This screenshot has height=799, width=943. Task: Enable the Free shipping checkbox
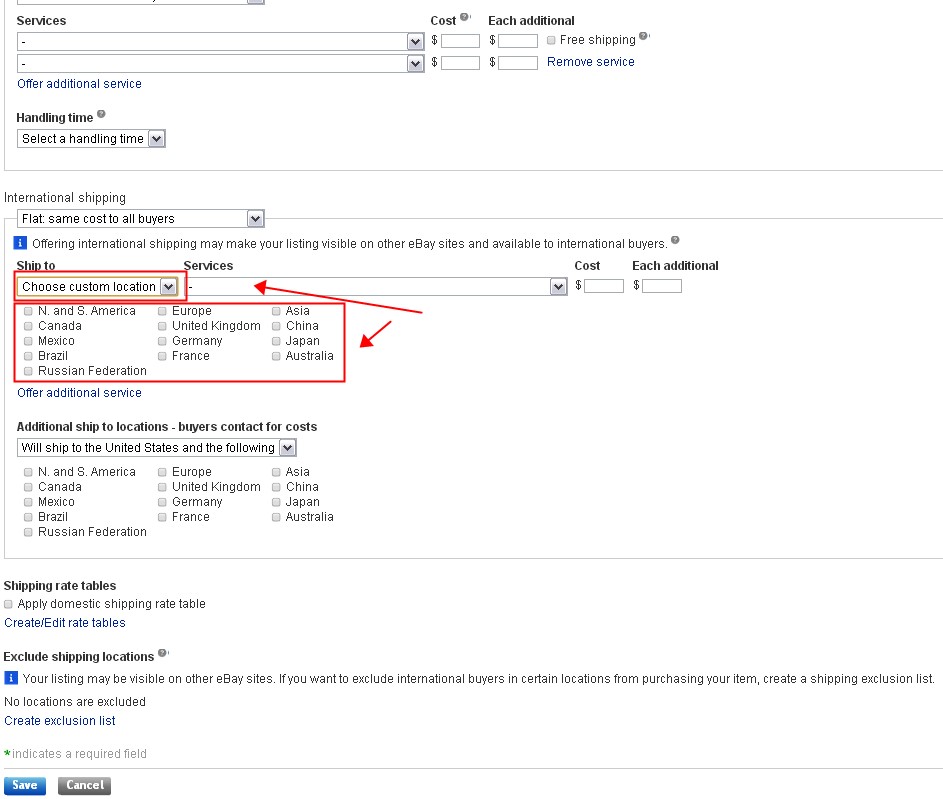550,41
